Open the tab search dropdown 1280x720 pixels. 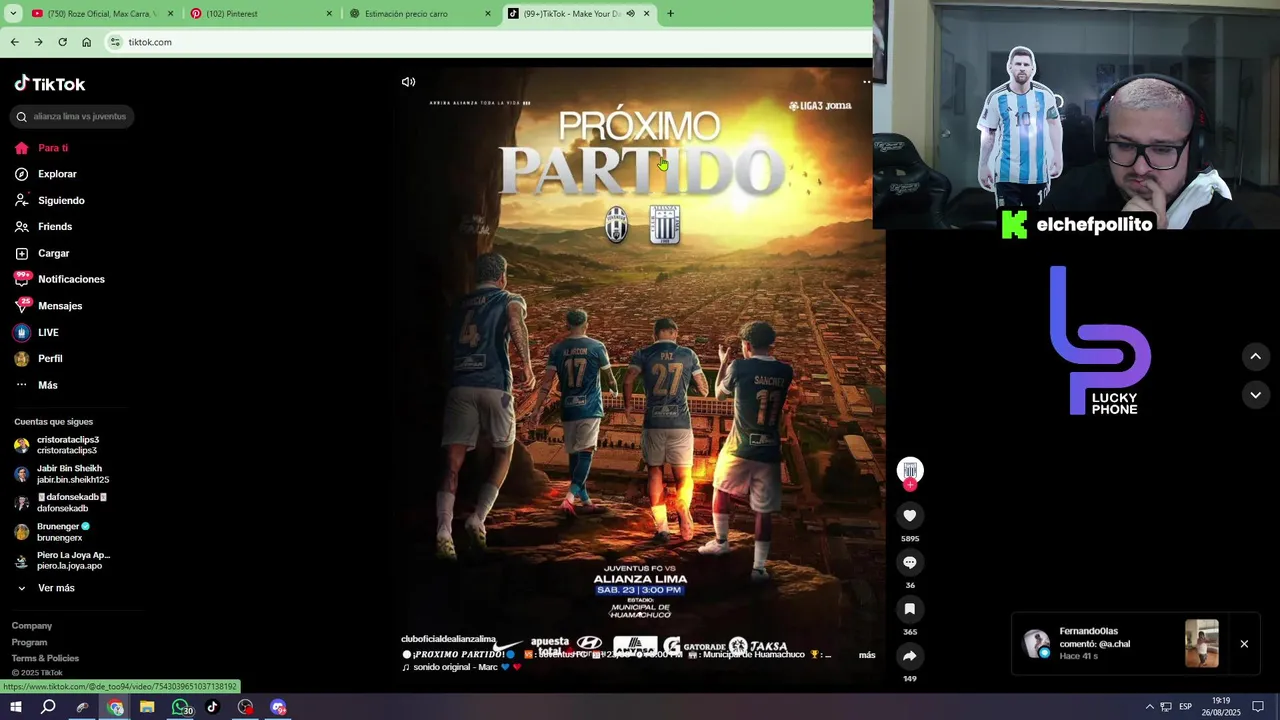click(13, 14)
